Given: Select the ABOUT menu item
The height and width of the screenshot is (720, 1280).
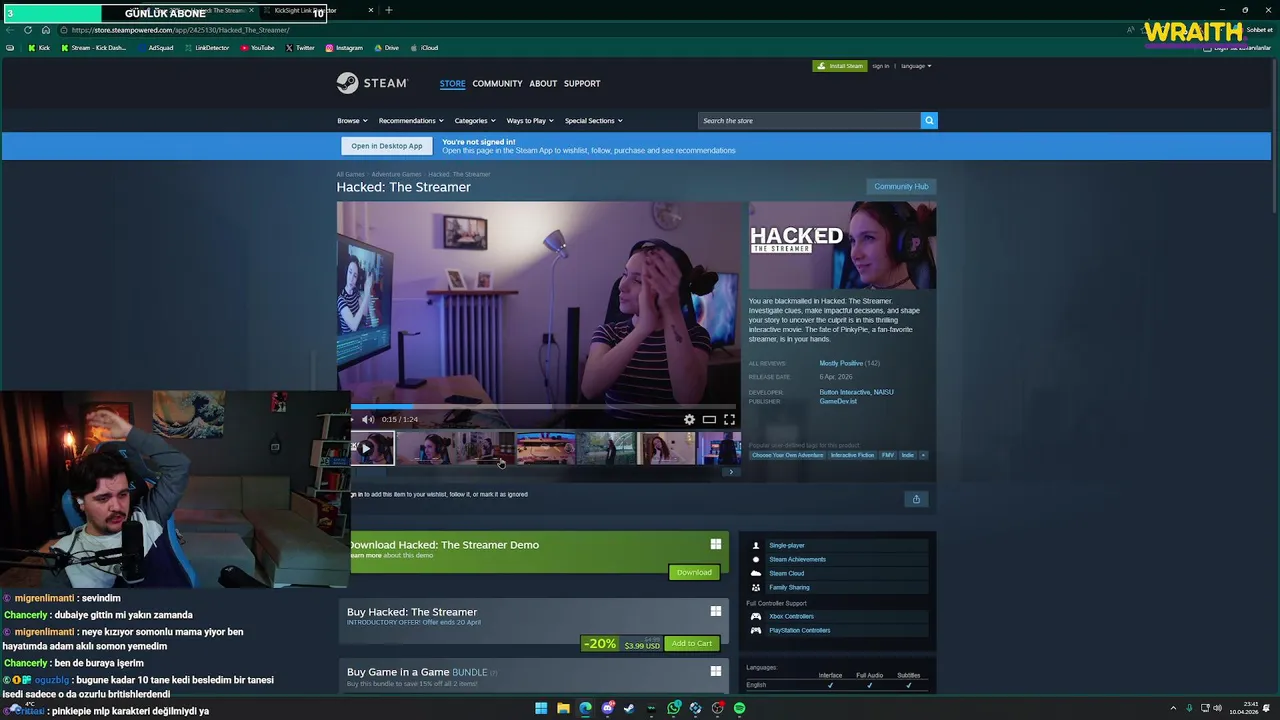Looking at the screenshot, I should click(543, 84).
